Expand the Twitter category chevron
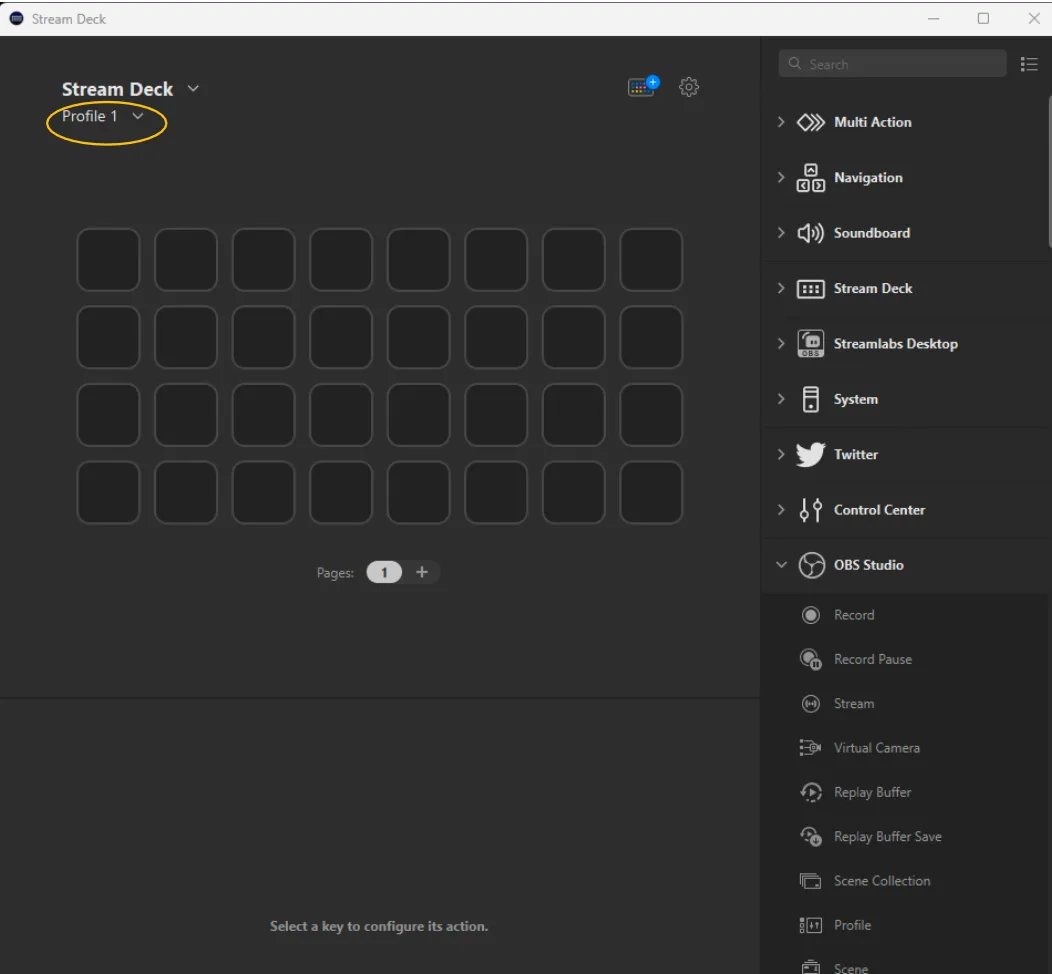 [781, 454]
